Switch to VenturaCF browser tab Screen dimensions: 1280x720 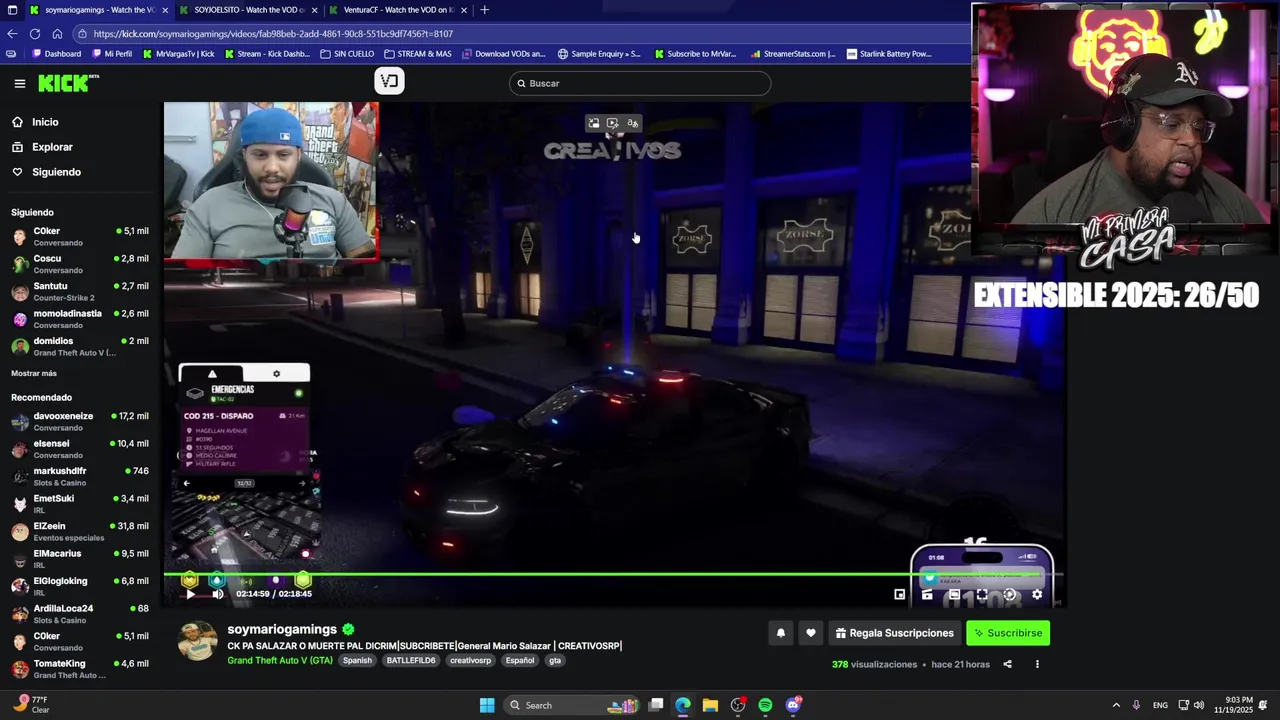coord(397,10)
